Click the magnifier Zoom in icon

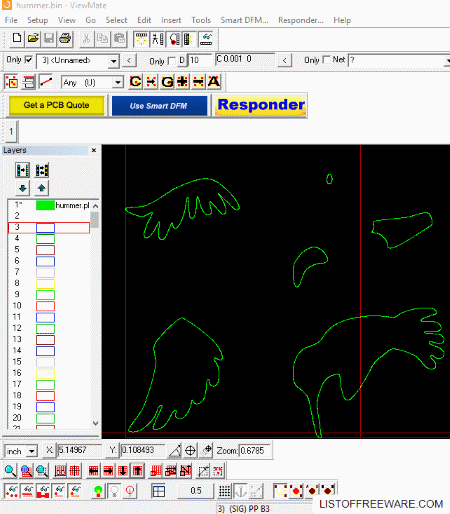[10, 471]
